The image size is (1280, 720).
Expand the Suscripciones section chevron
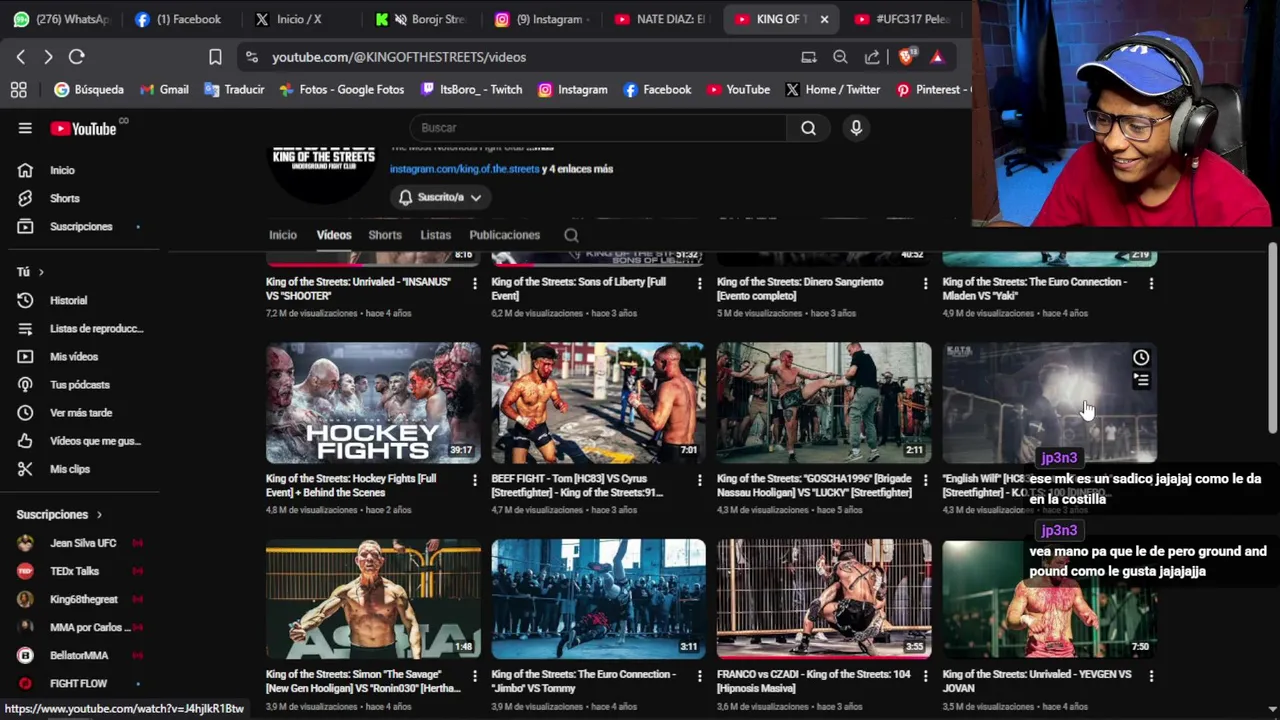[x=99, y=515]
